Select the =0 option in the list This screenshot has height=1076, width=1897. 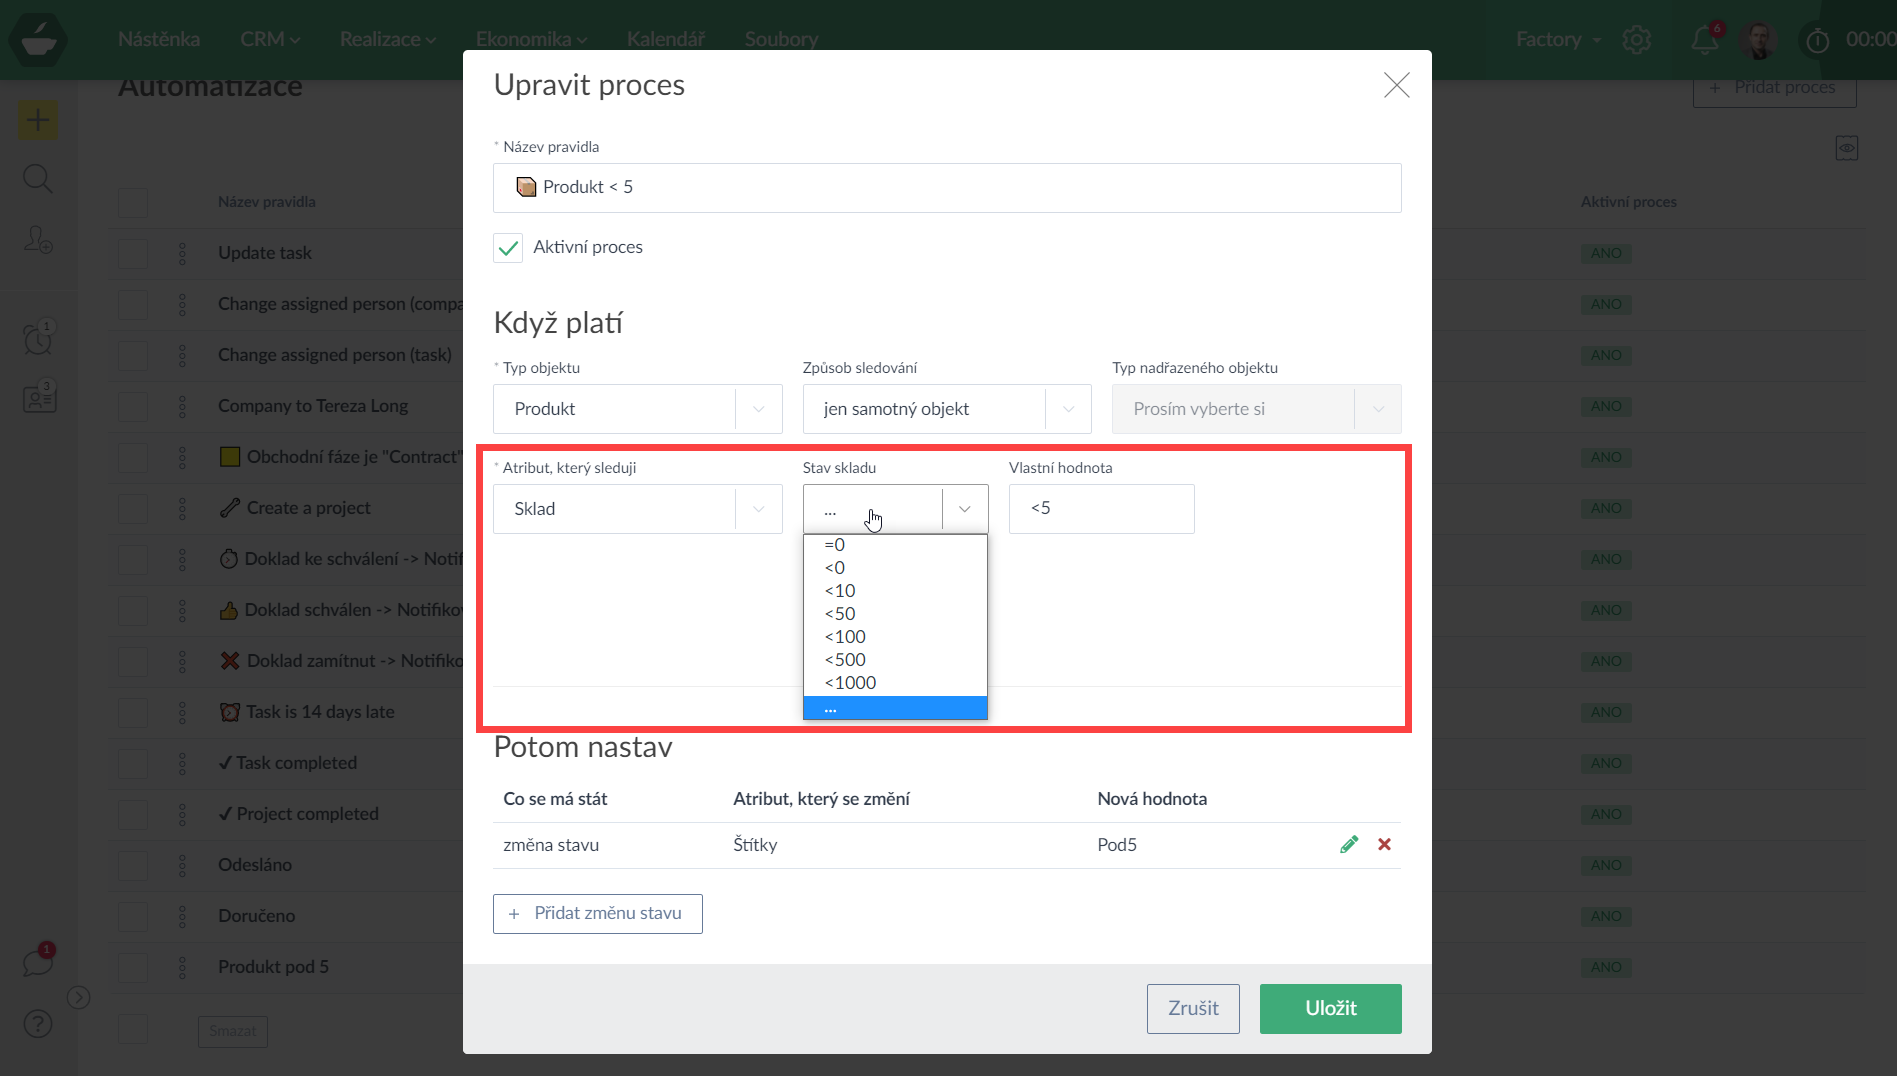click(x=835, y=545)
